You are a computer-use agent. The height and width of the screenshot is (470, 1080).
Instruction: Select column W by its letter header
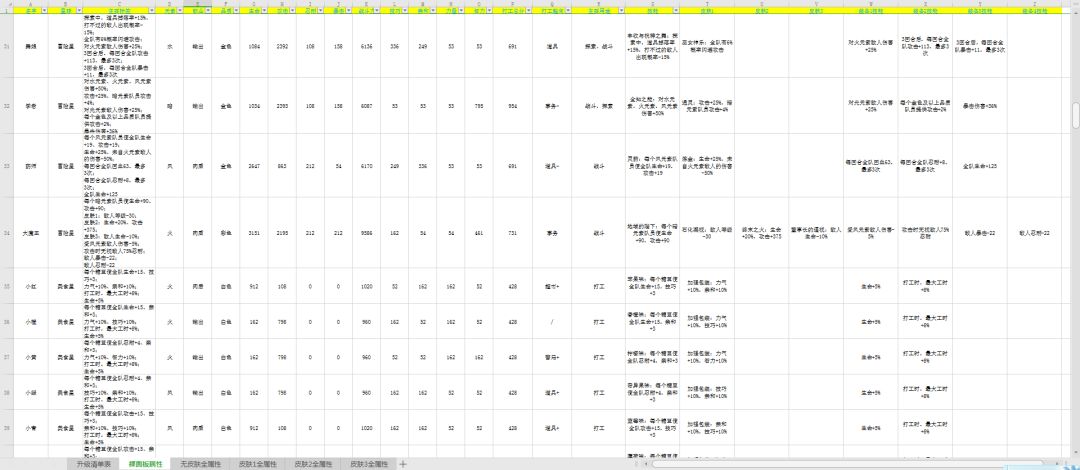[x=871, y=3]
